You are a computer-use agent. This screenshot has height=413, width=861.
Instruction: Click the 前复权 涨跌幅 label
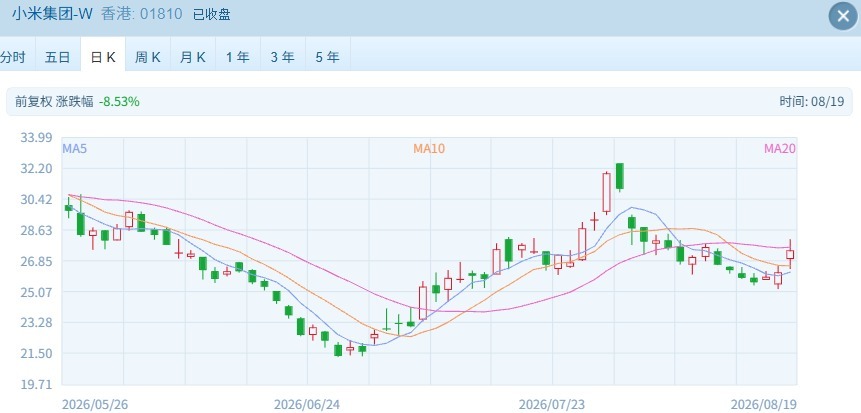coord(54,102)
